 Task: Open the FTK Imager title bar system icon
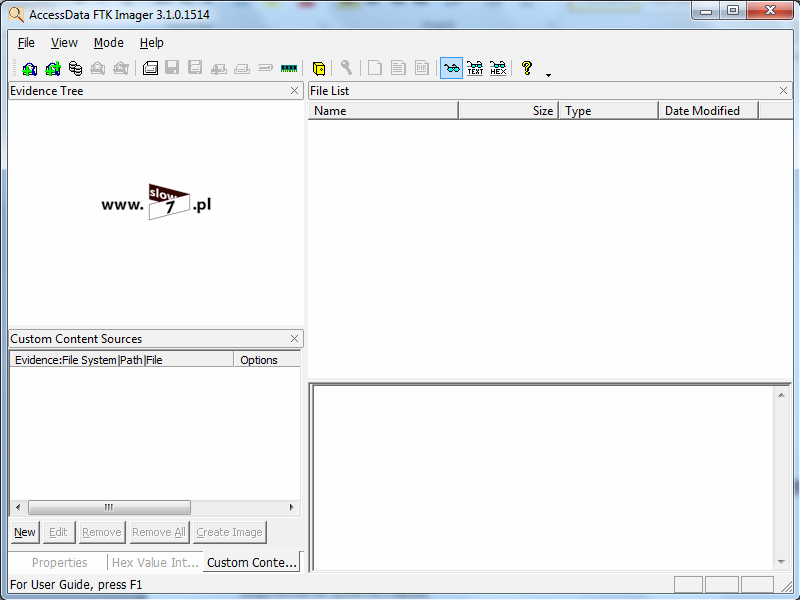coord(16,14)
